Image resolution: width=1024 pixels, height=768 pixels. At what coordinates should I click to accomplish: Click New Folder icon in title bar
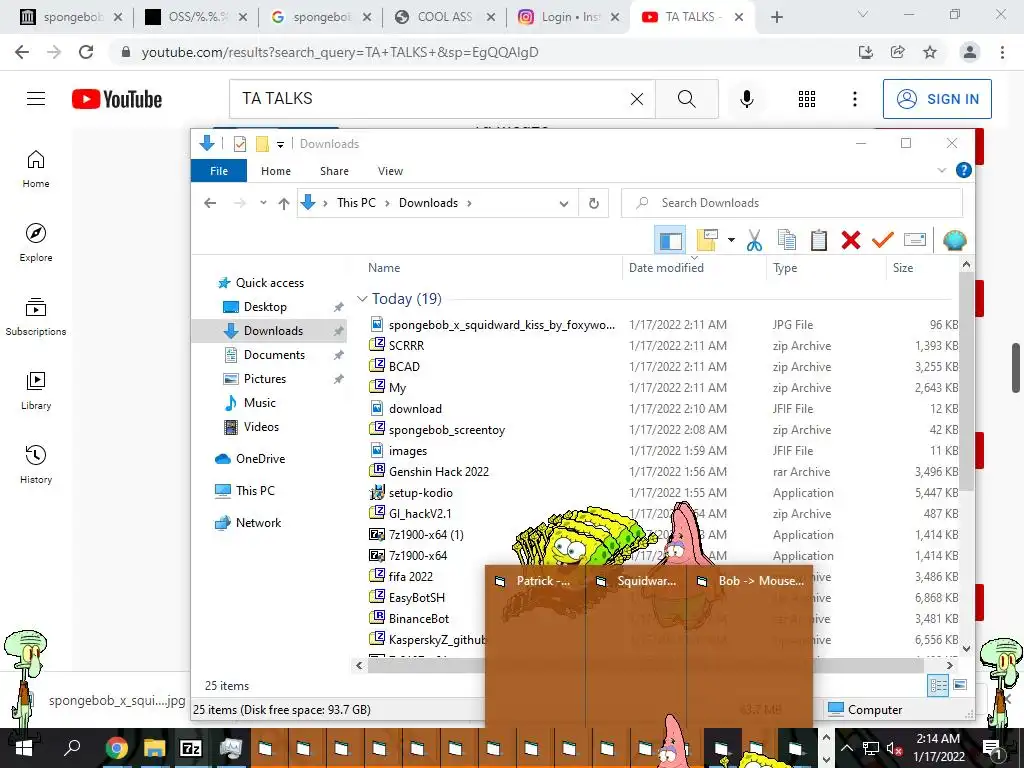tap(262, 144)
